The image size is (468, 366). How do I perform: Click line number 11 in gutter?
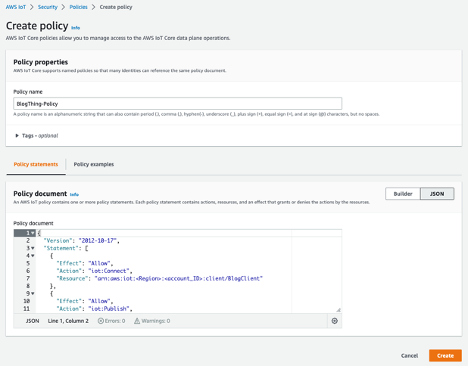point(27,309)
